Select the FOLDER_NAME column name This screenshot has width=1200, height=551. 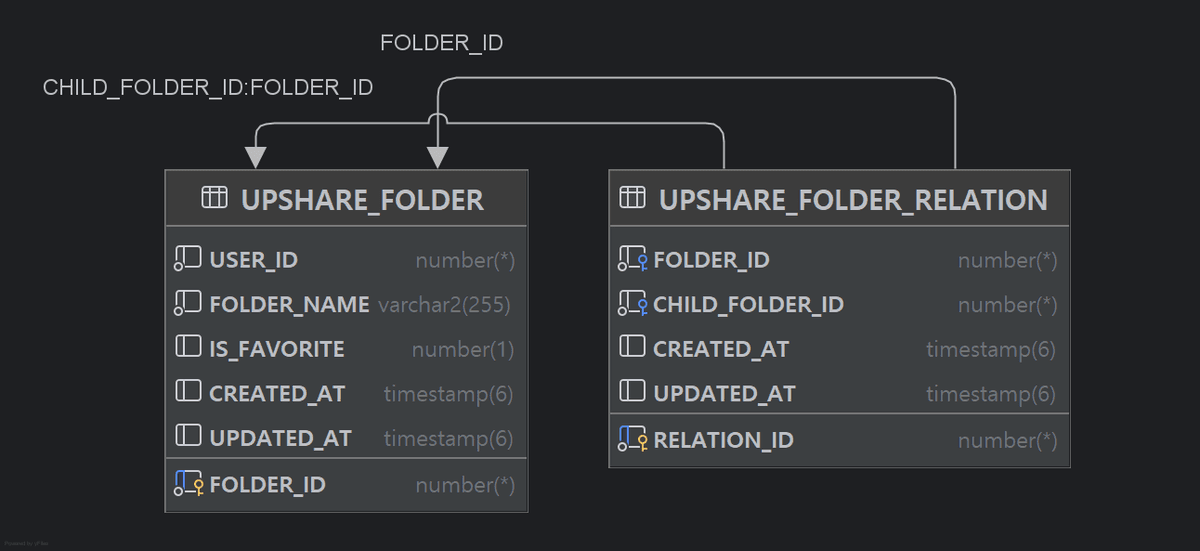pos(290,304)
